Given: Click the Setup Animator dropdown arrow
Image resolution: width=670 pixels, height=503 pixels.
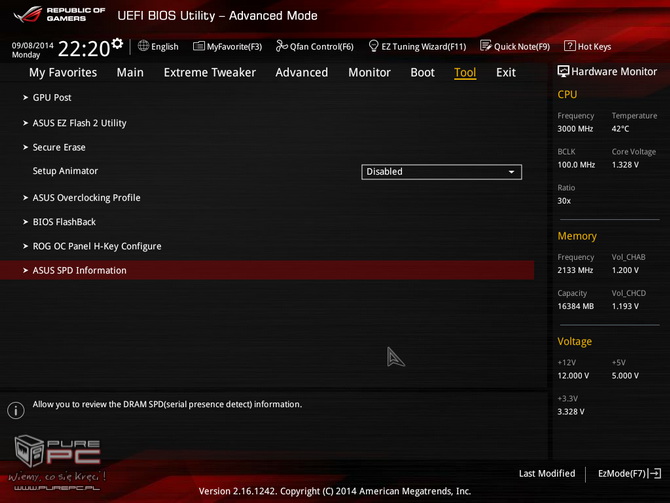Looking at the screenshot, I should pyautogui.click(x=511, y=172).
